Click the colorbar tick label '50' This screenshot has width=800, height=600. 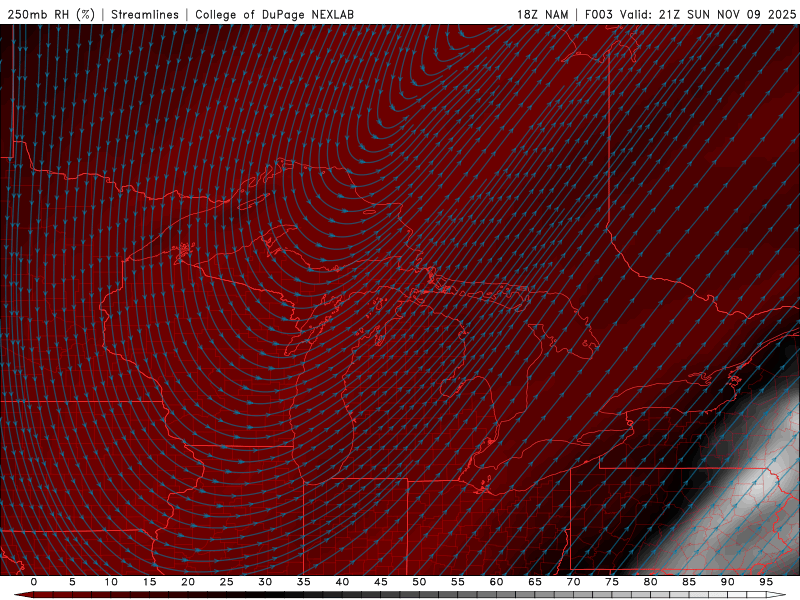(419, 582)
